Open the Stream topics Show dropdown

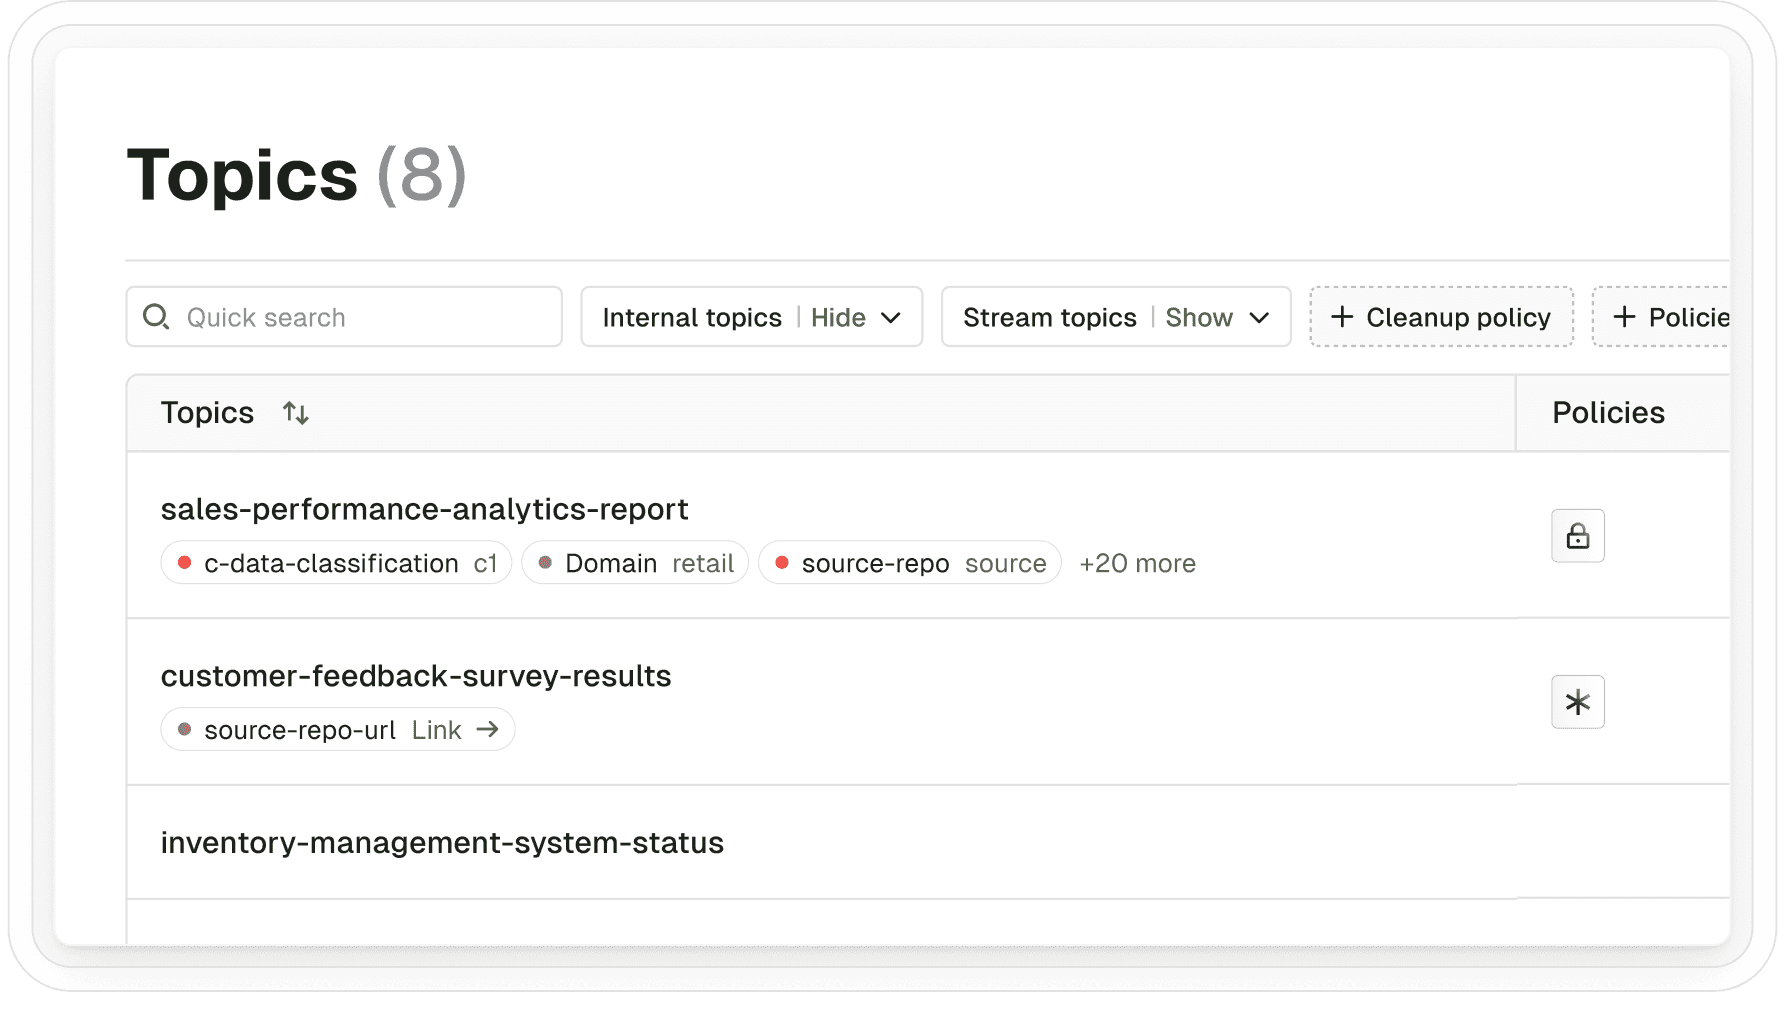coord(1115,317)
